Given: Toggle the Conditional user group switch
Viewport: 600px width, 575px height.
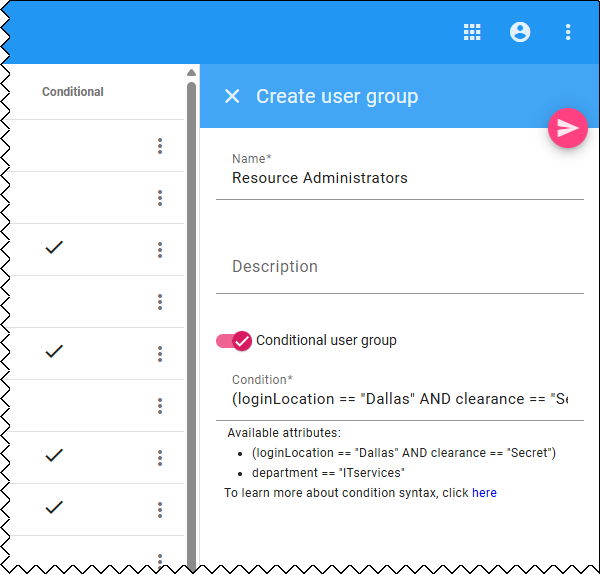Looking at the screenshot, I should coord(234,341).
